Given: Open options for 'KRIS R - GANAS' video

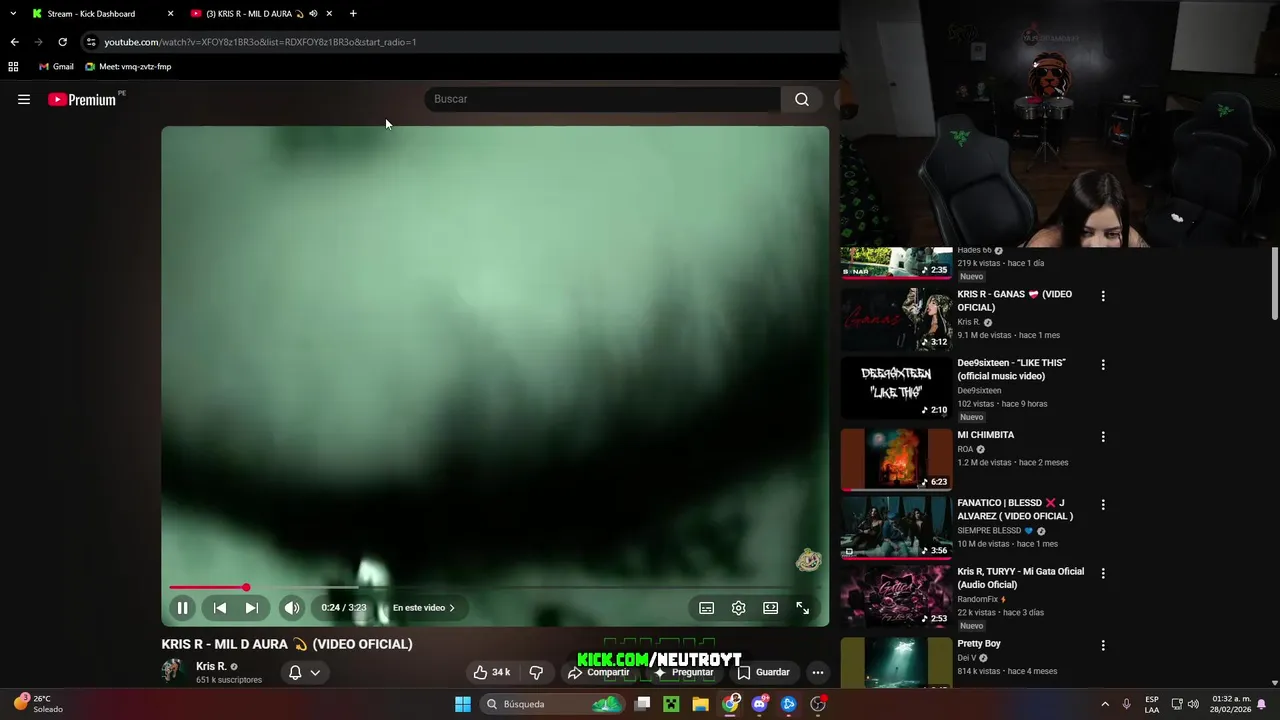Looking at the screenshot, I should click(x=1103, y=296).
